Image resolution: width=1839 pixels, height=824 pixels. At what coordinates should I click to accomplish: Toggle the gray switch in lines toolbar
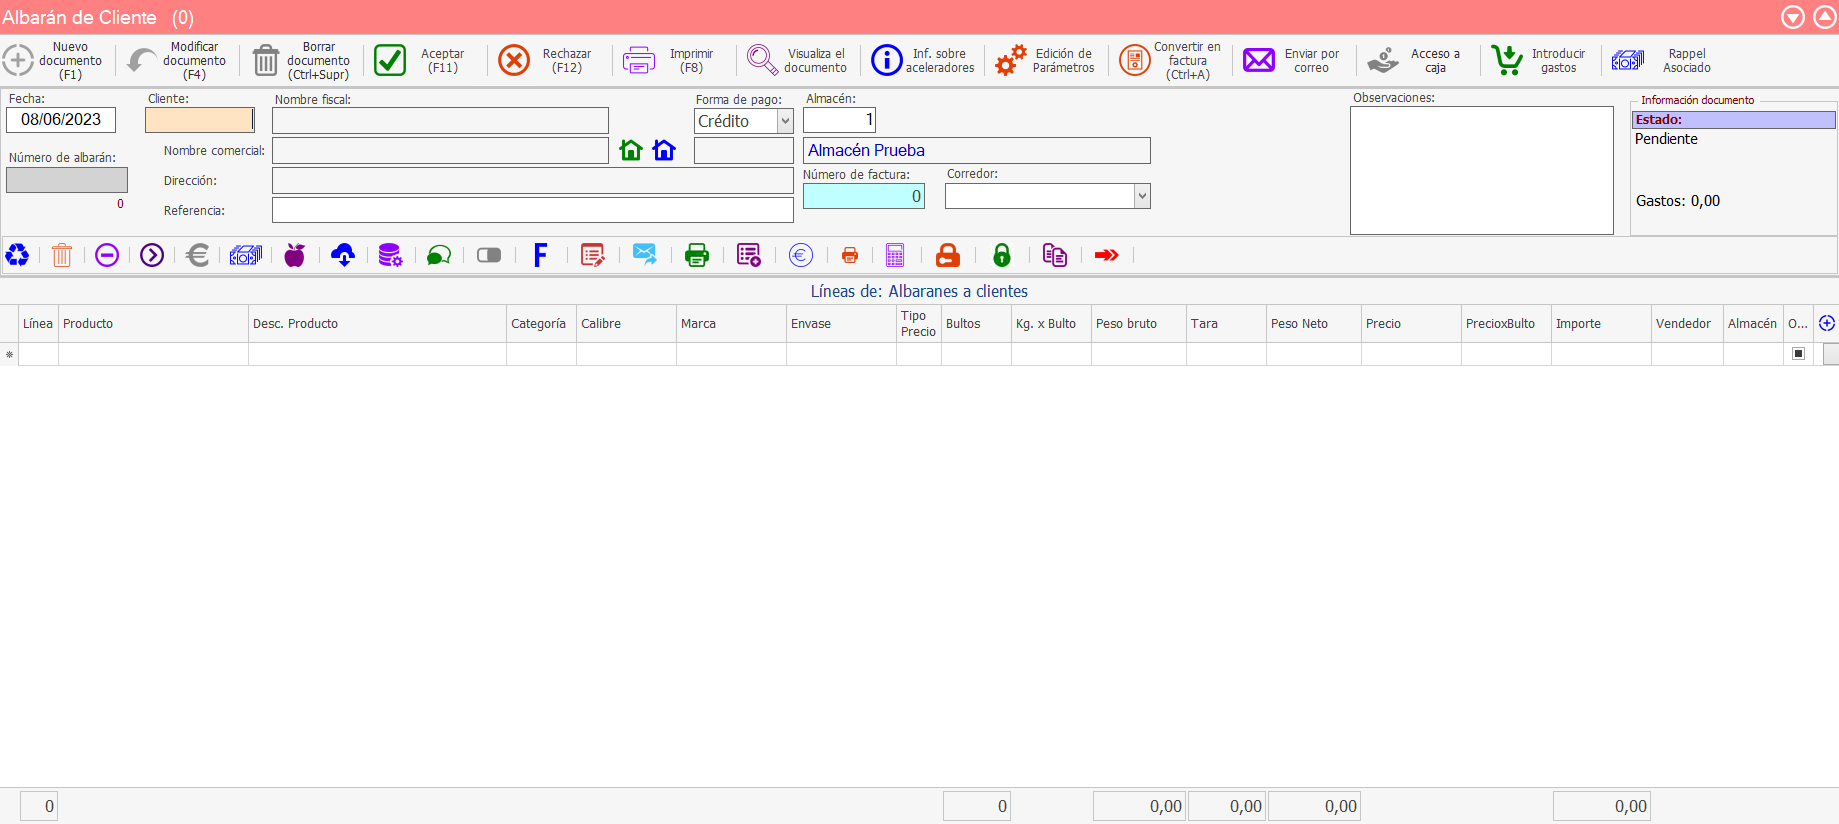pos(489,256)
